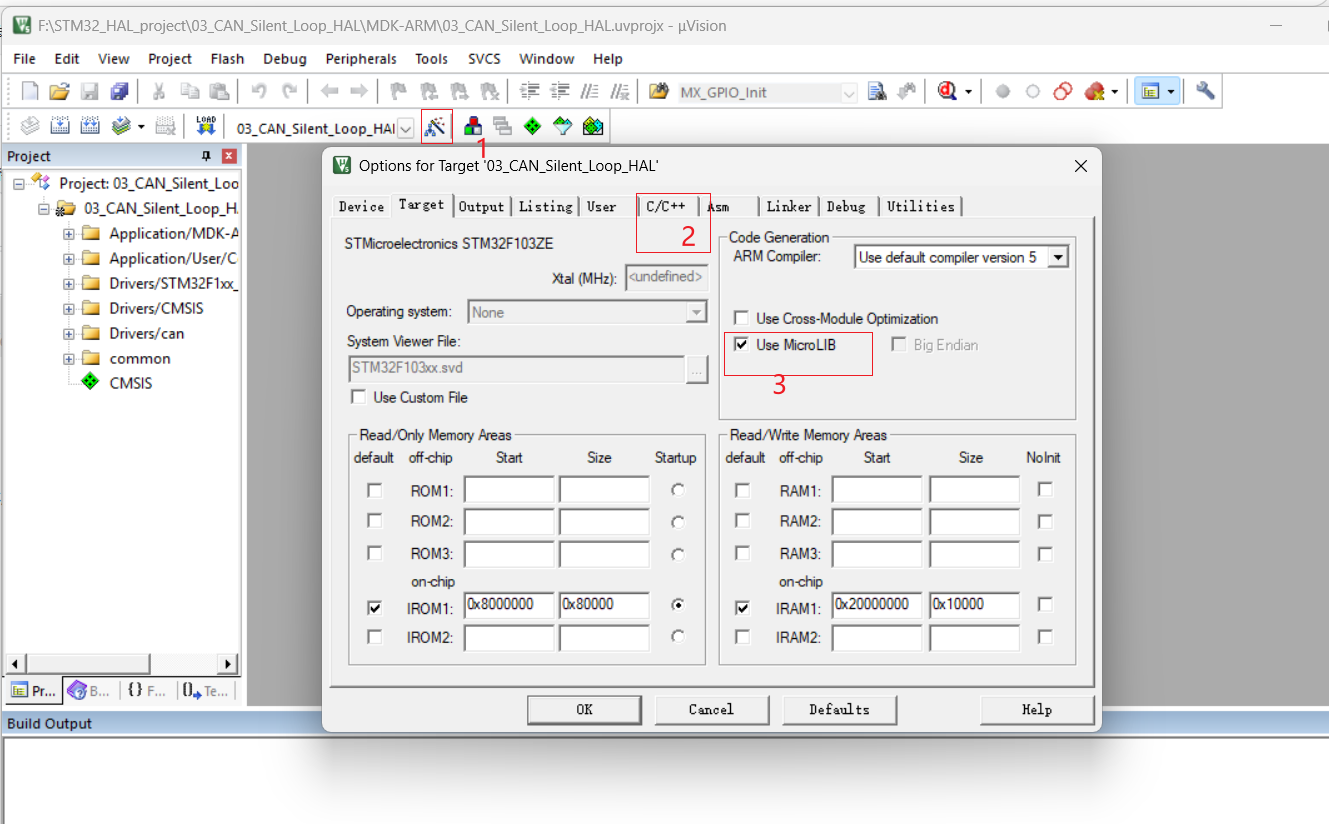Screen dimensions: 1329x824
Task: Click the Build target icon
Action: [60, 127]
